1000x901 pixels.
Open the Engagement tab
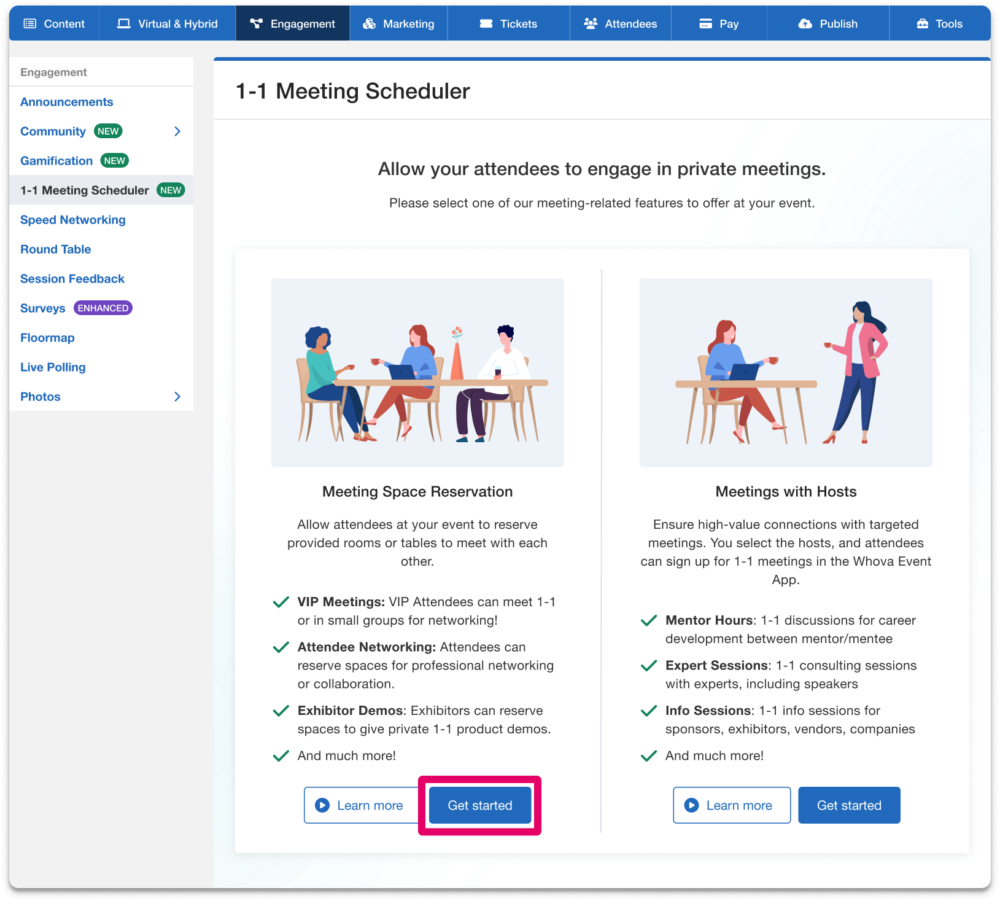click(x=293, y=24)
